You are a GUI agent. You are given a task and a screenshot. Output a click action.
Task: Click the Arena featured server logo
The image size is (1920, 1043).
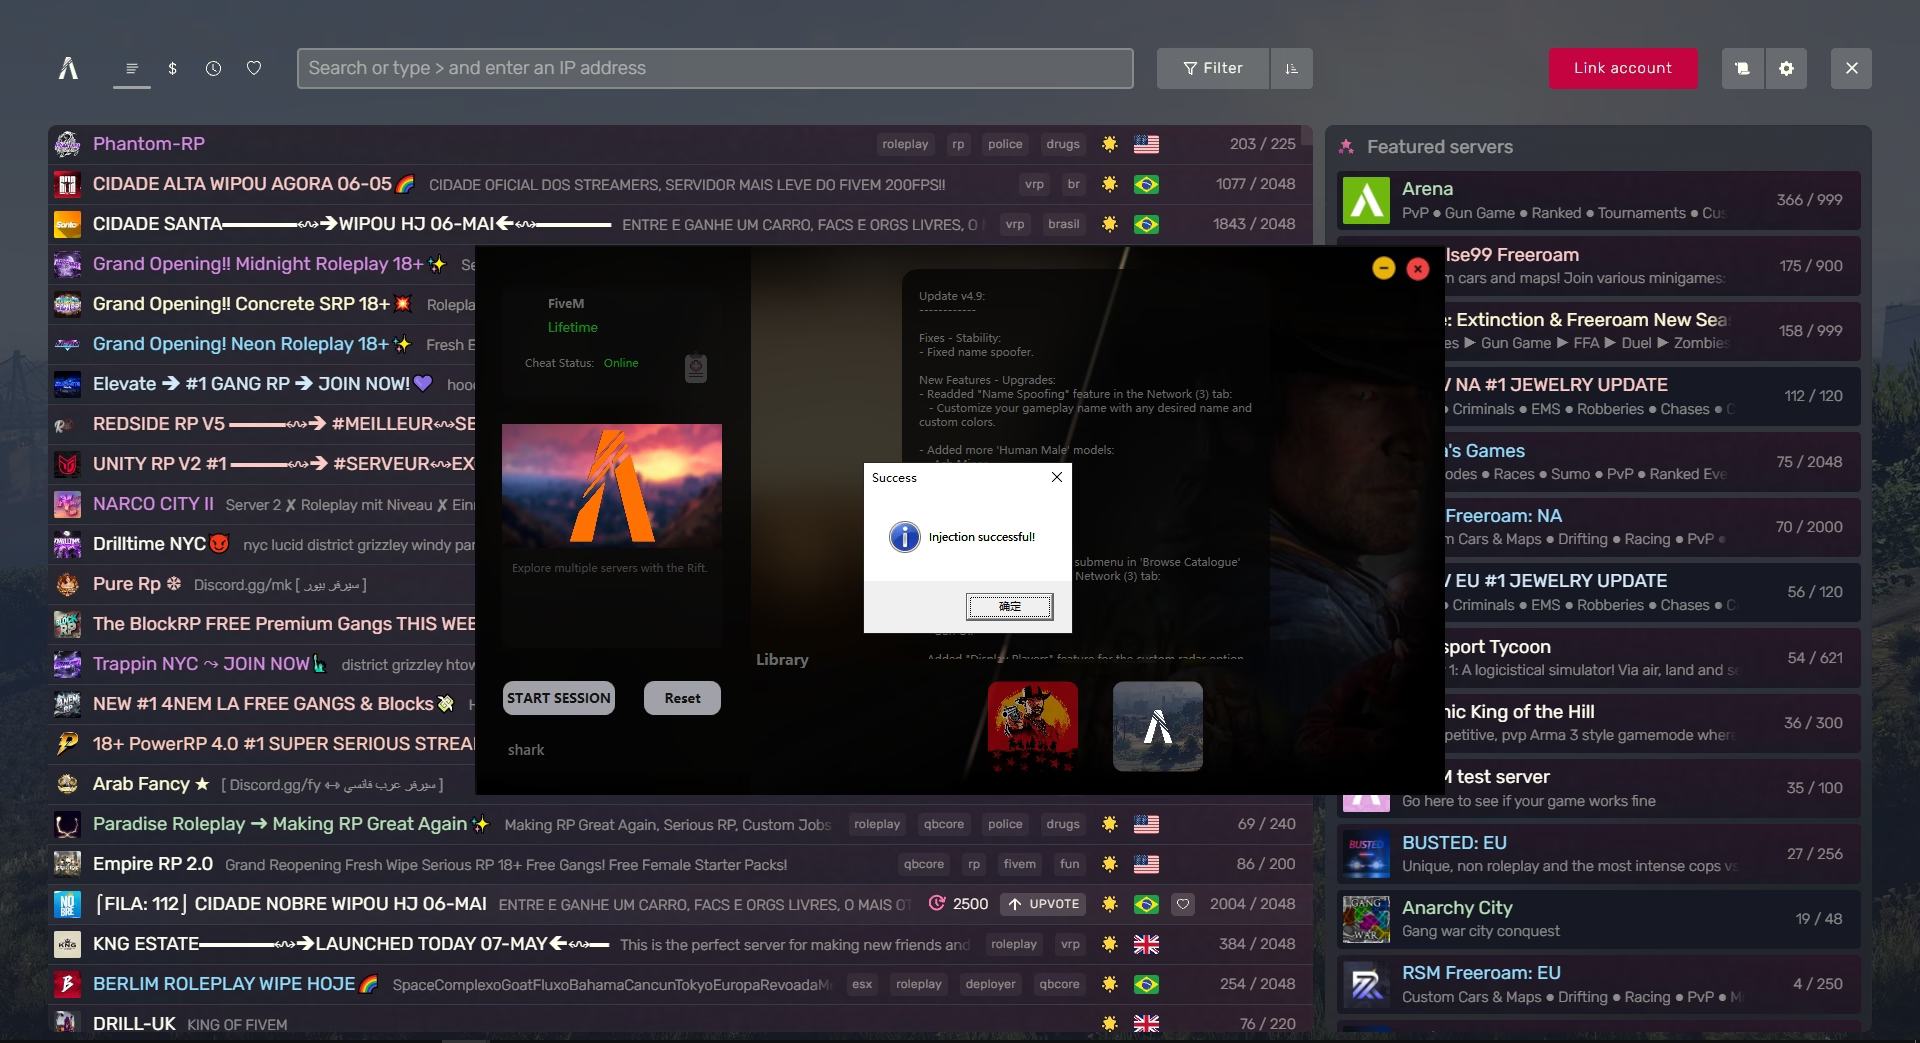[x=1366, y=200]
